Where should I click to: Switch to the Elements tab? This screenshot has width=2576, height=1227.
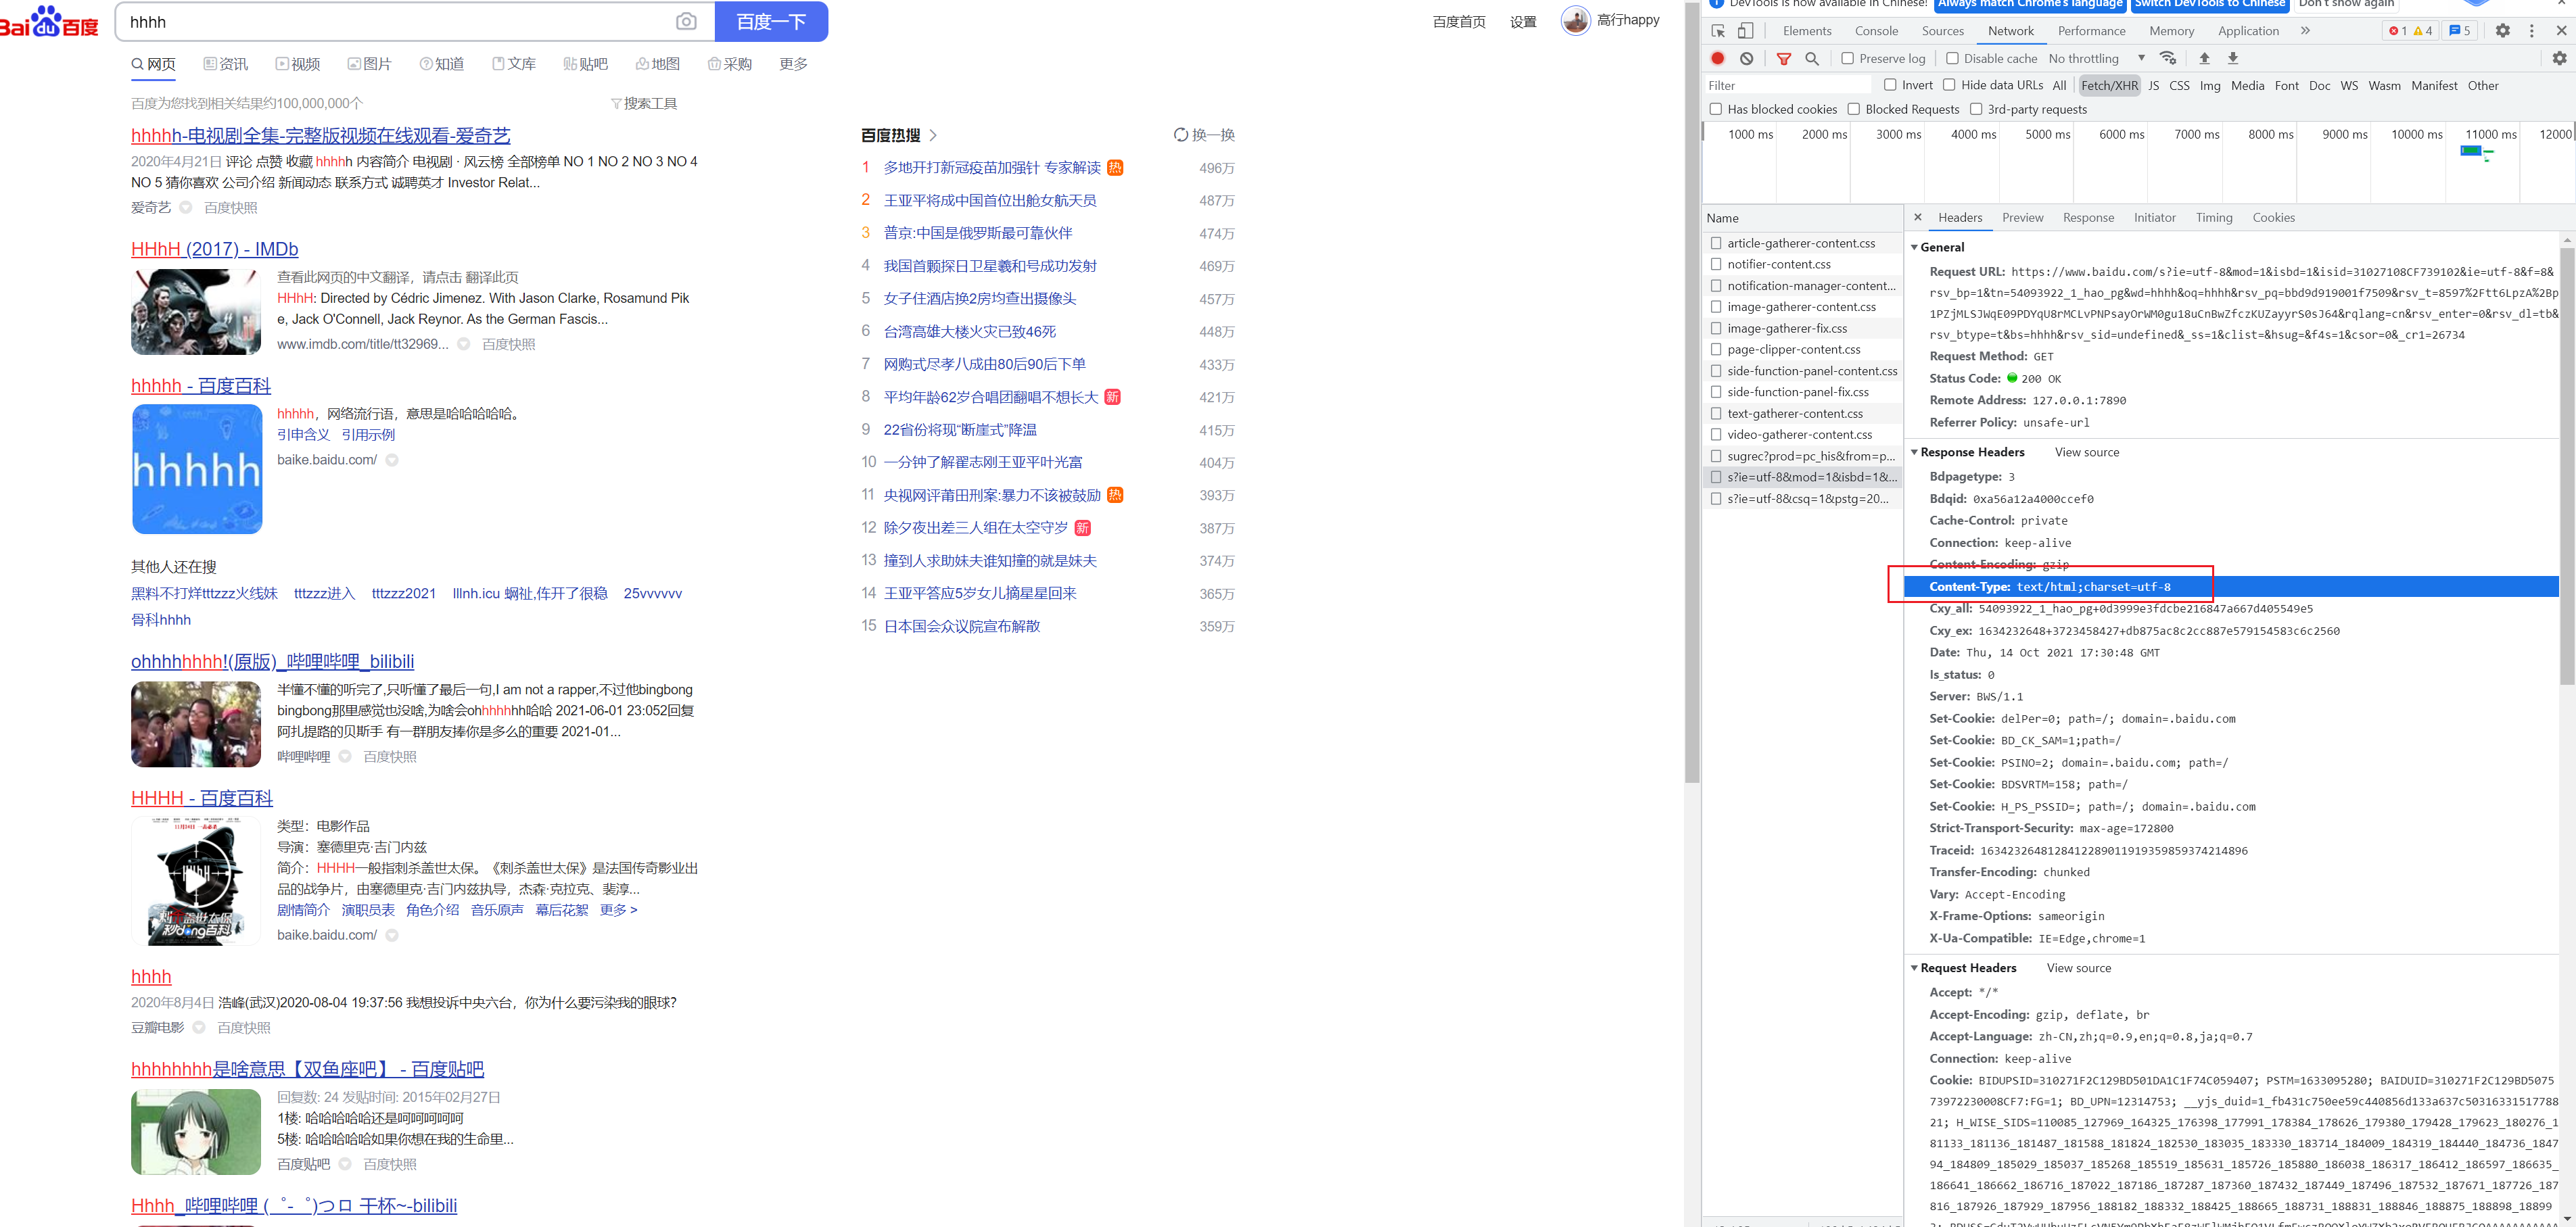[x=1807, y=31]
